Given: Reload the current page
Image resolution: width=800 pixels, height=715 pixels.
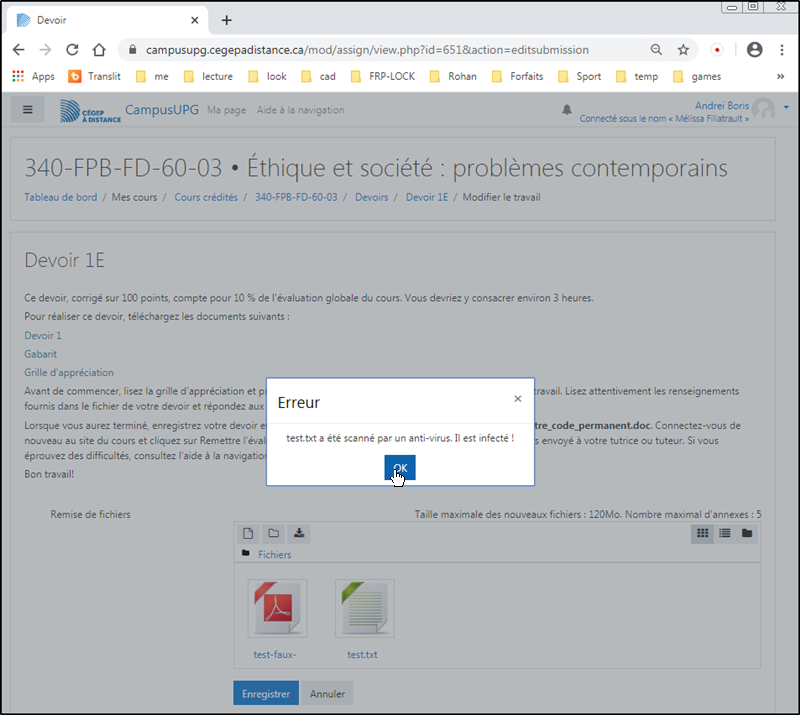Looking at the screenshot, I should (x=72, y=49).
